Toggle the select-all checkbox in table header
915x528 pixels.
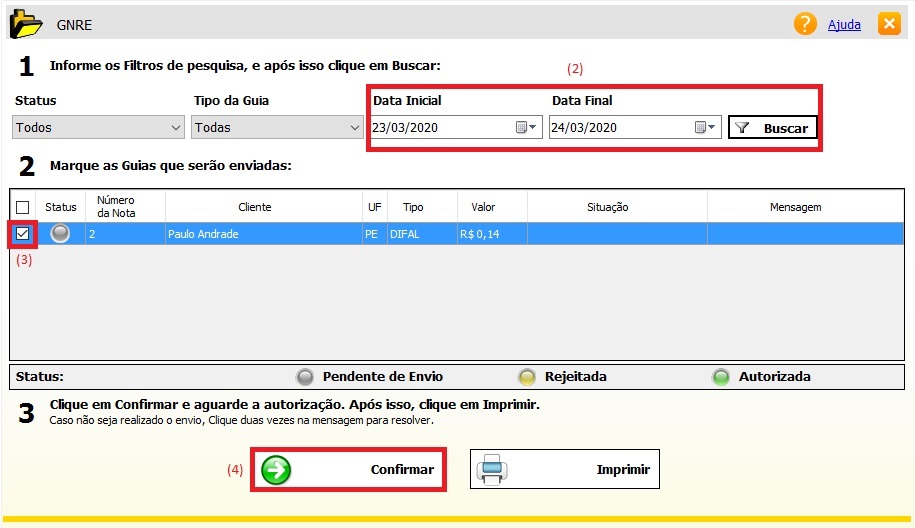[x=23, y=207]
